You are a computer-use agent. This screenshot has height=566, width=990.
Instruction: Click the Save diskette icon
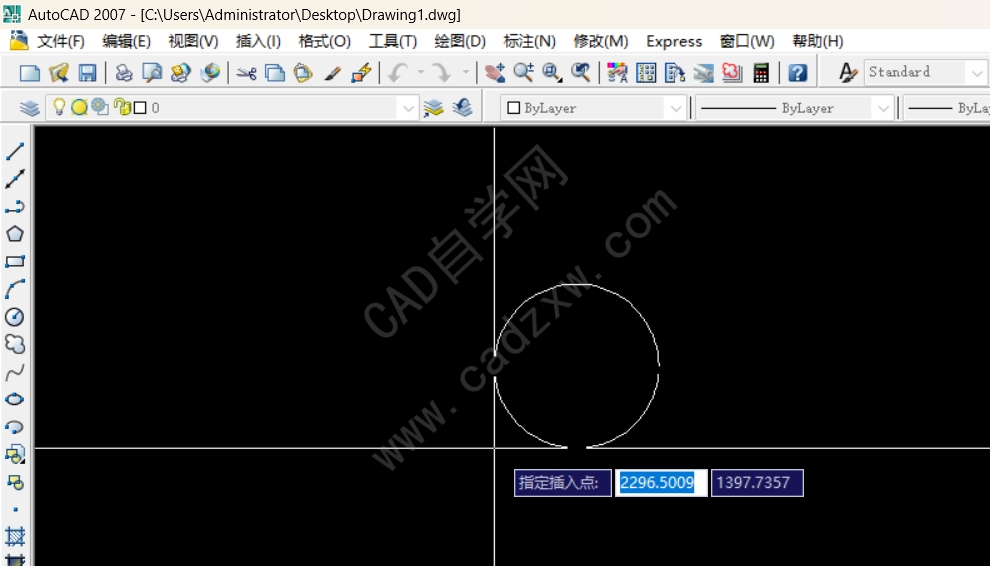click(87, 73)
